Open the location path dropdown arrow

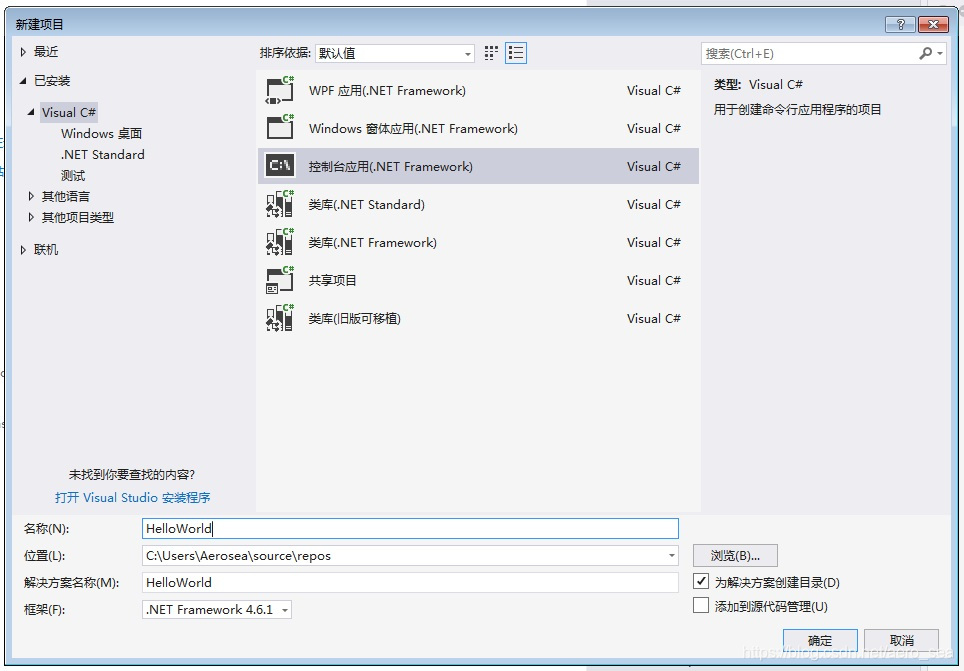click(x=671, y=555)
